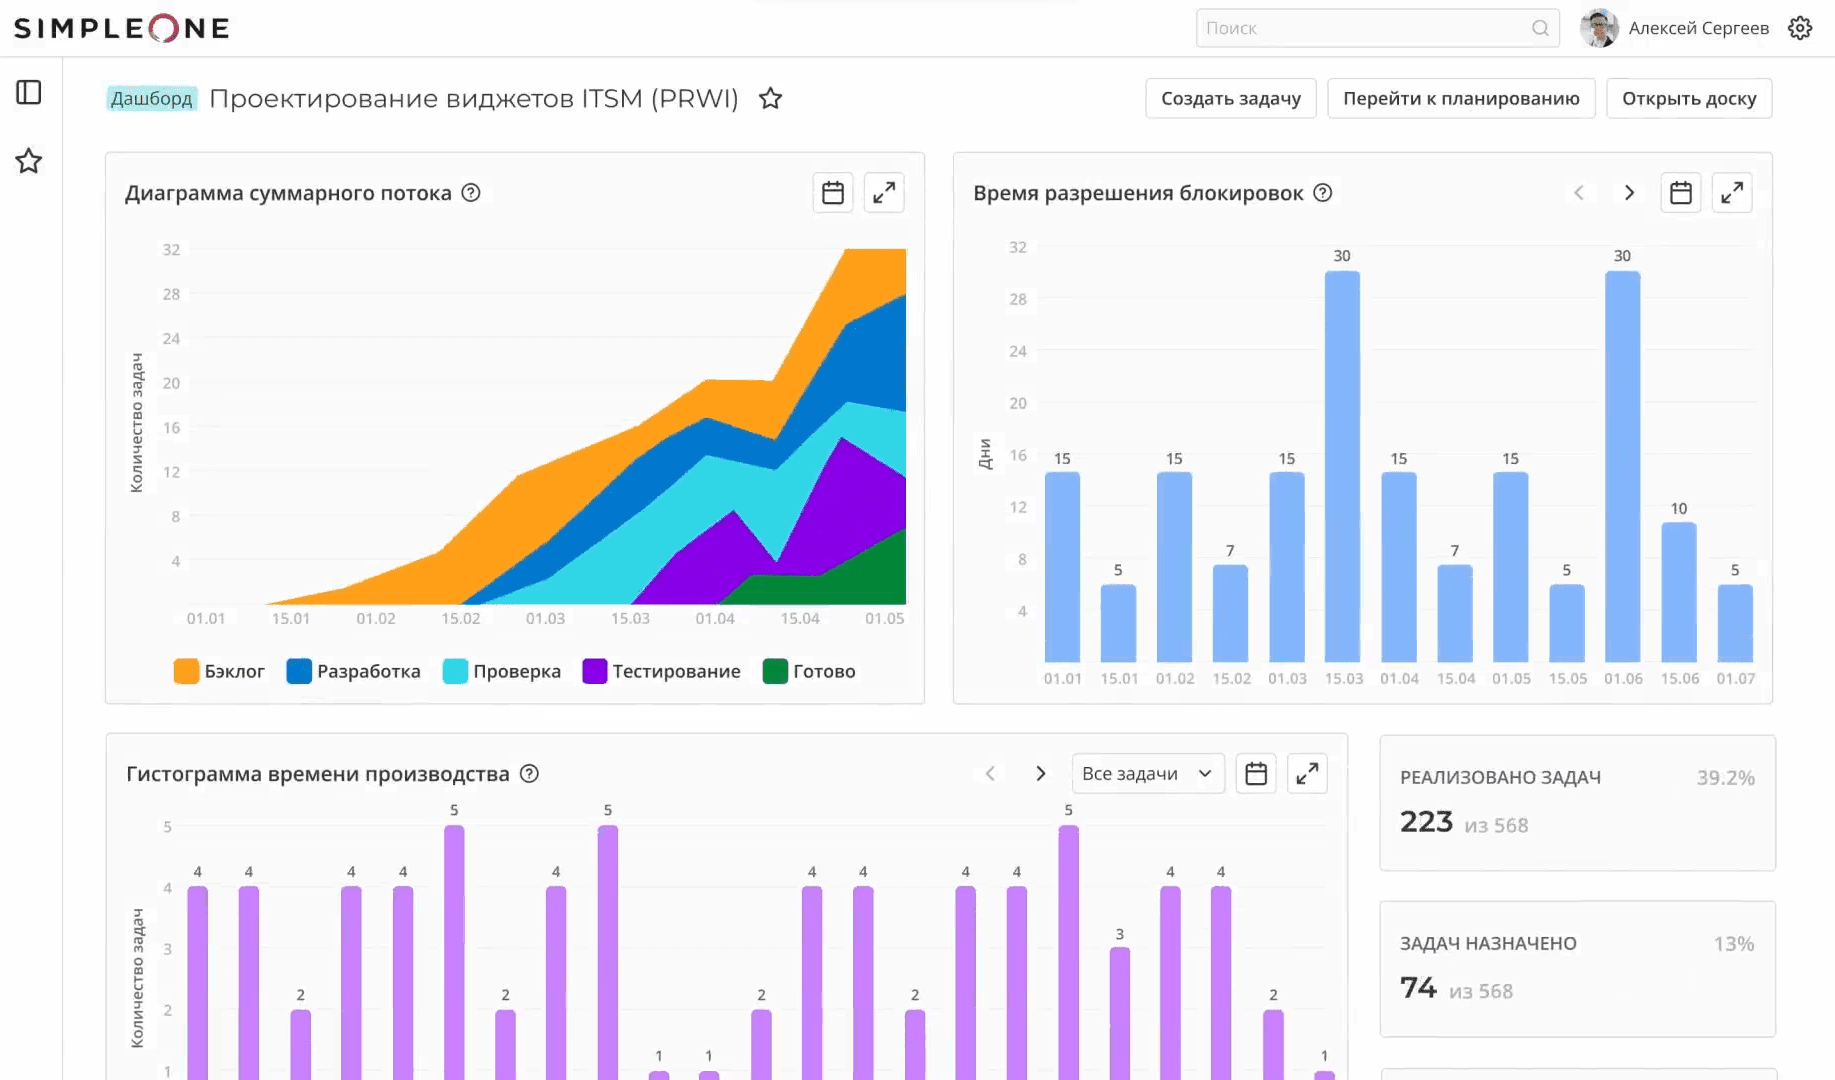1835x1080 pixels.
Task: Click the 15.03 bar with value 30
Action: pos(1342,467)
